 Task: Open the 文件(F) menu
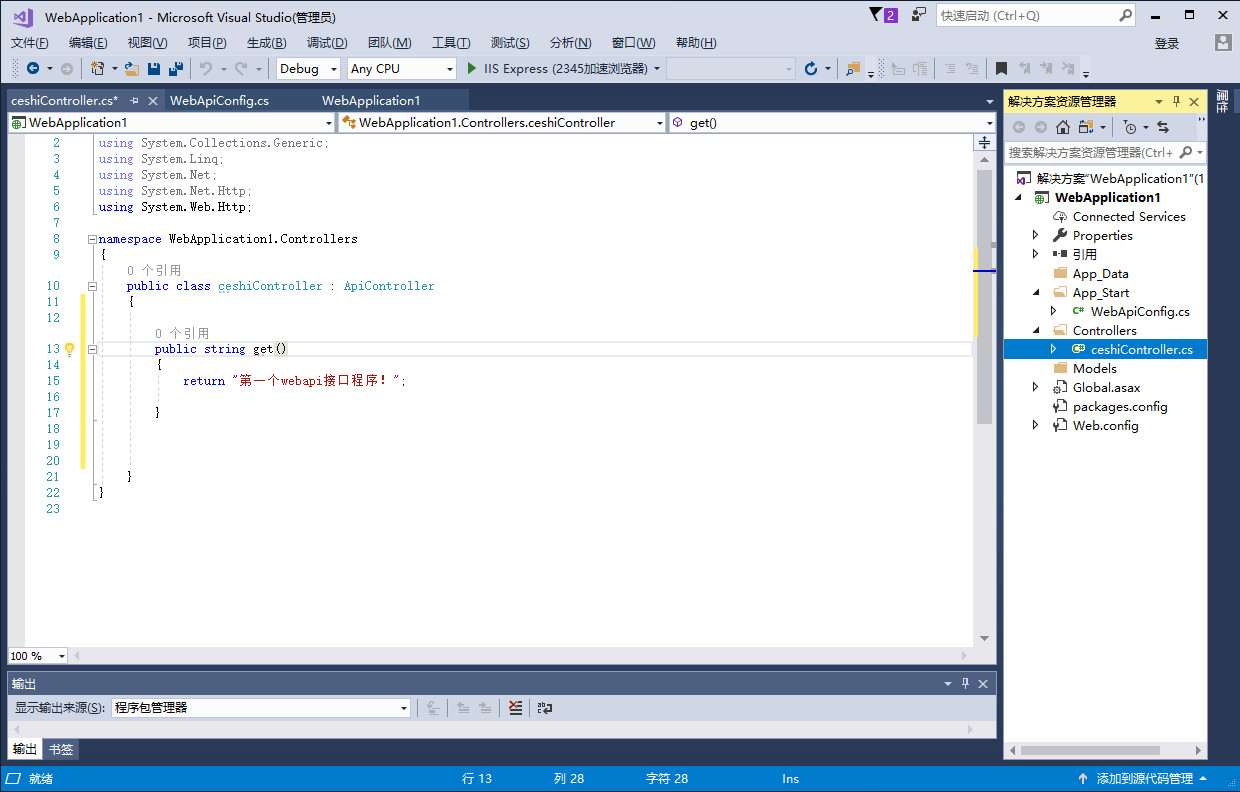pos(30,43)
